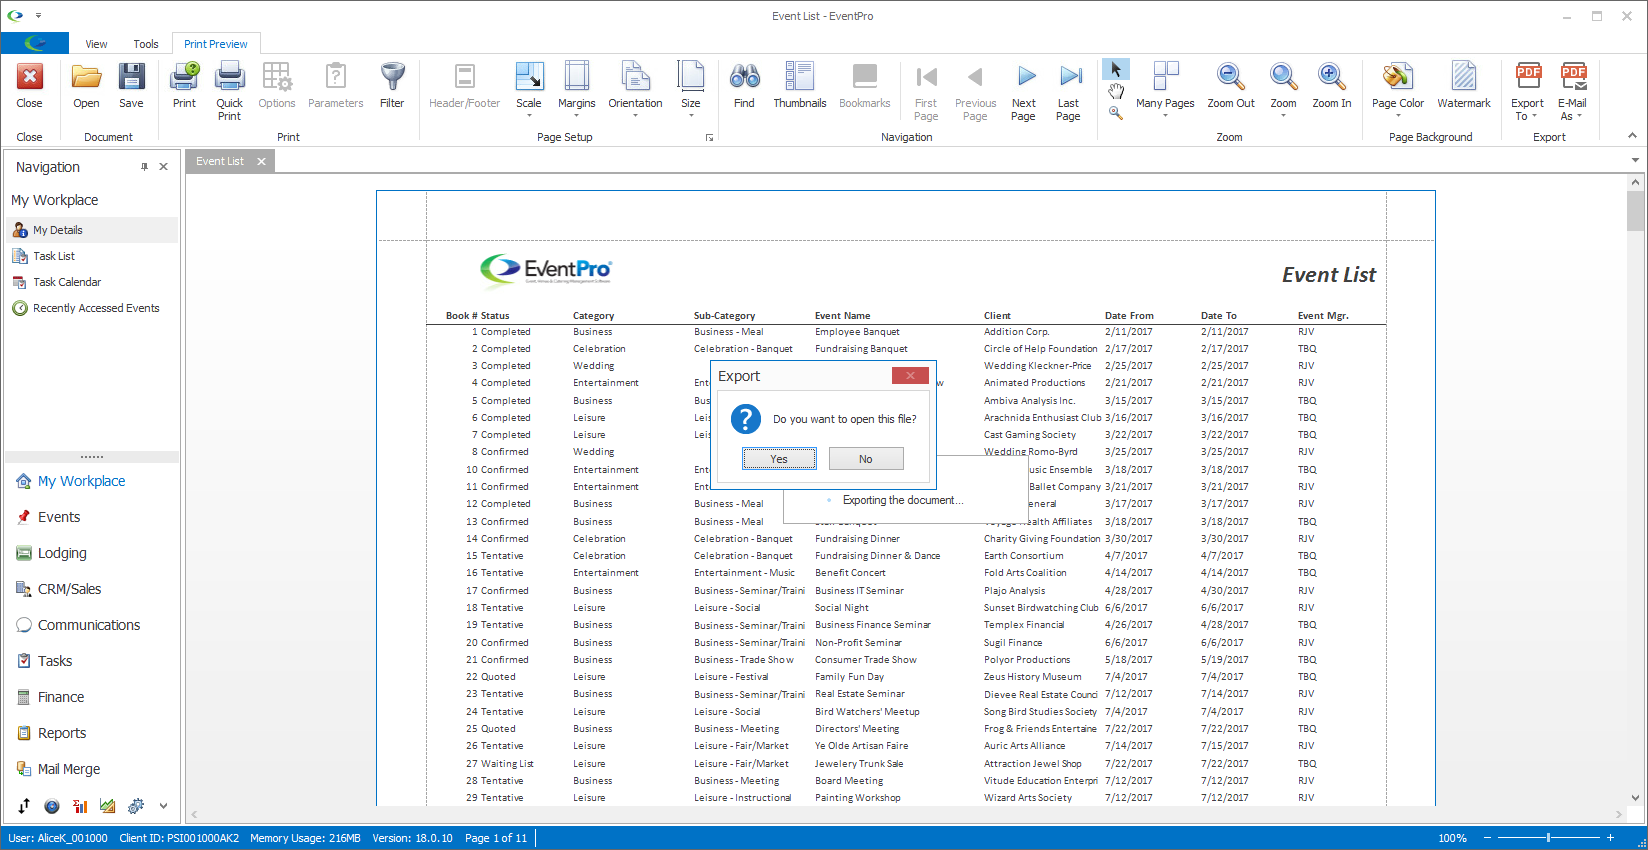Open the Many Pages dropdown
The image size is (1648, 850).
pyautogui.click(x=1165, y=90)
